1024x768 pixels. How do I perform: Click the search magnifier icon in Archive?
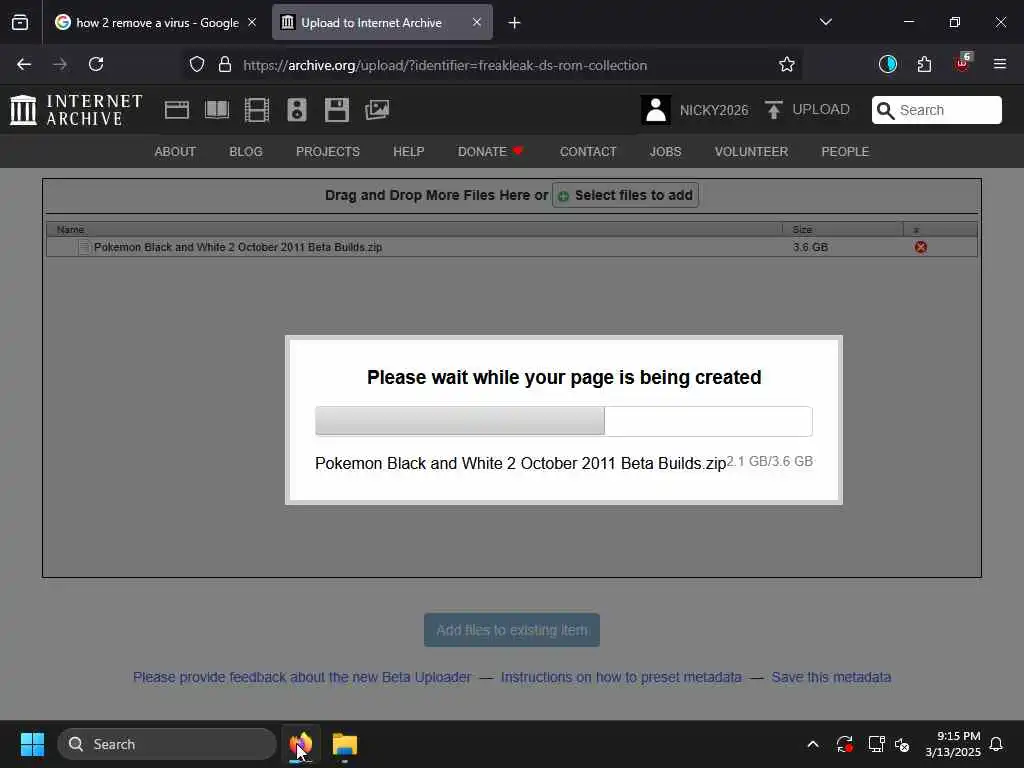point(885,110)
